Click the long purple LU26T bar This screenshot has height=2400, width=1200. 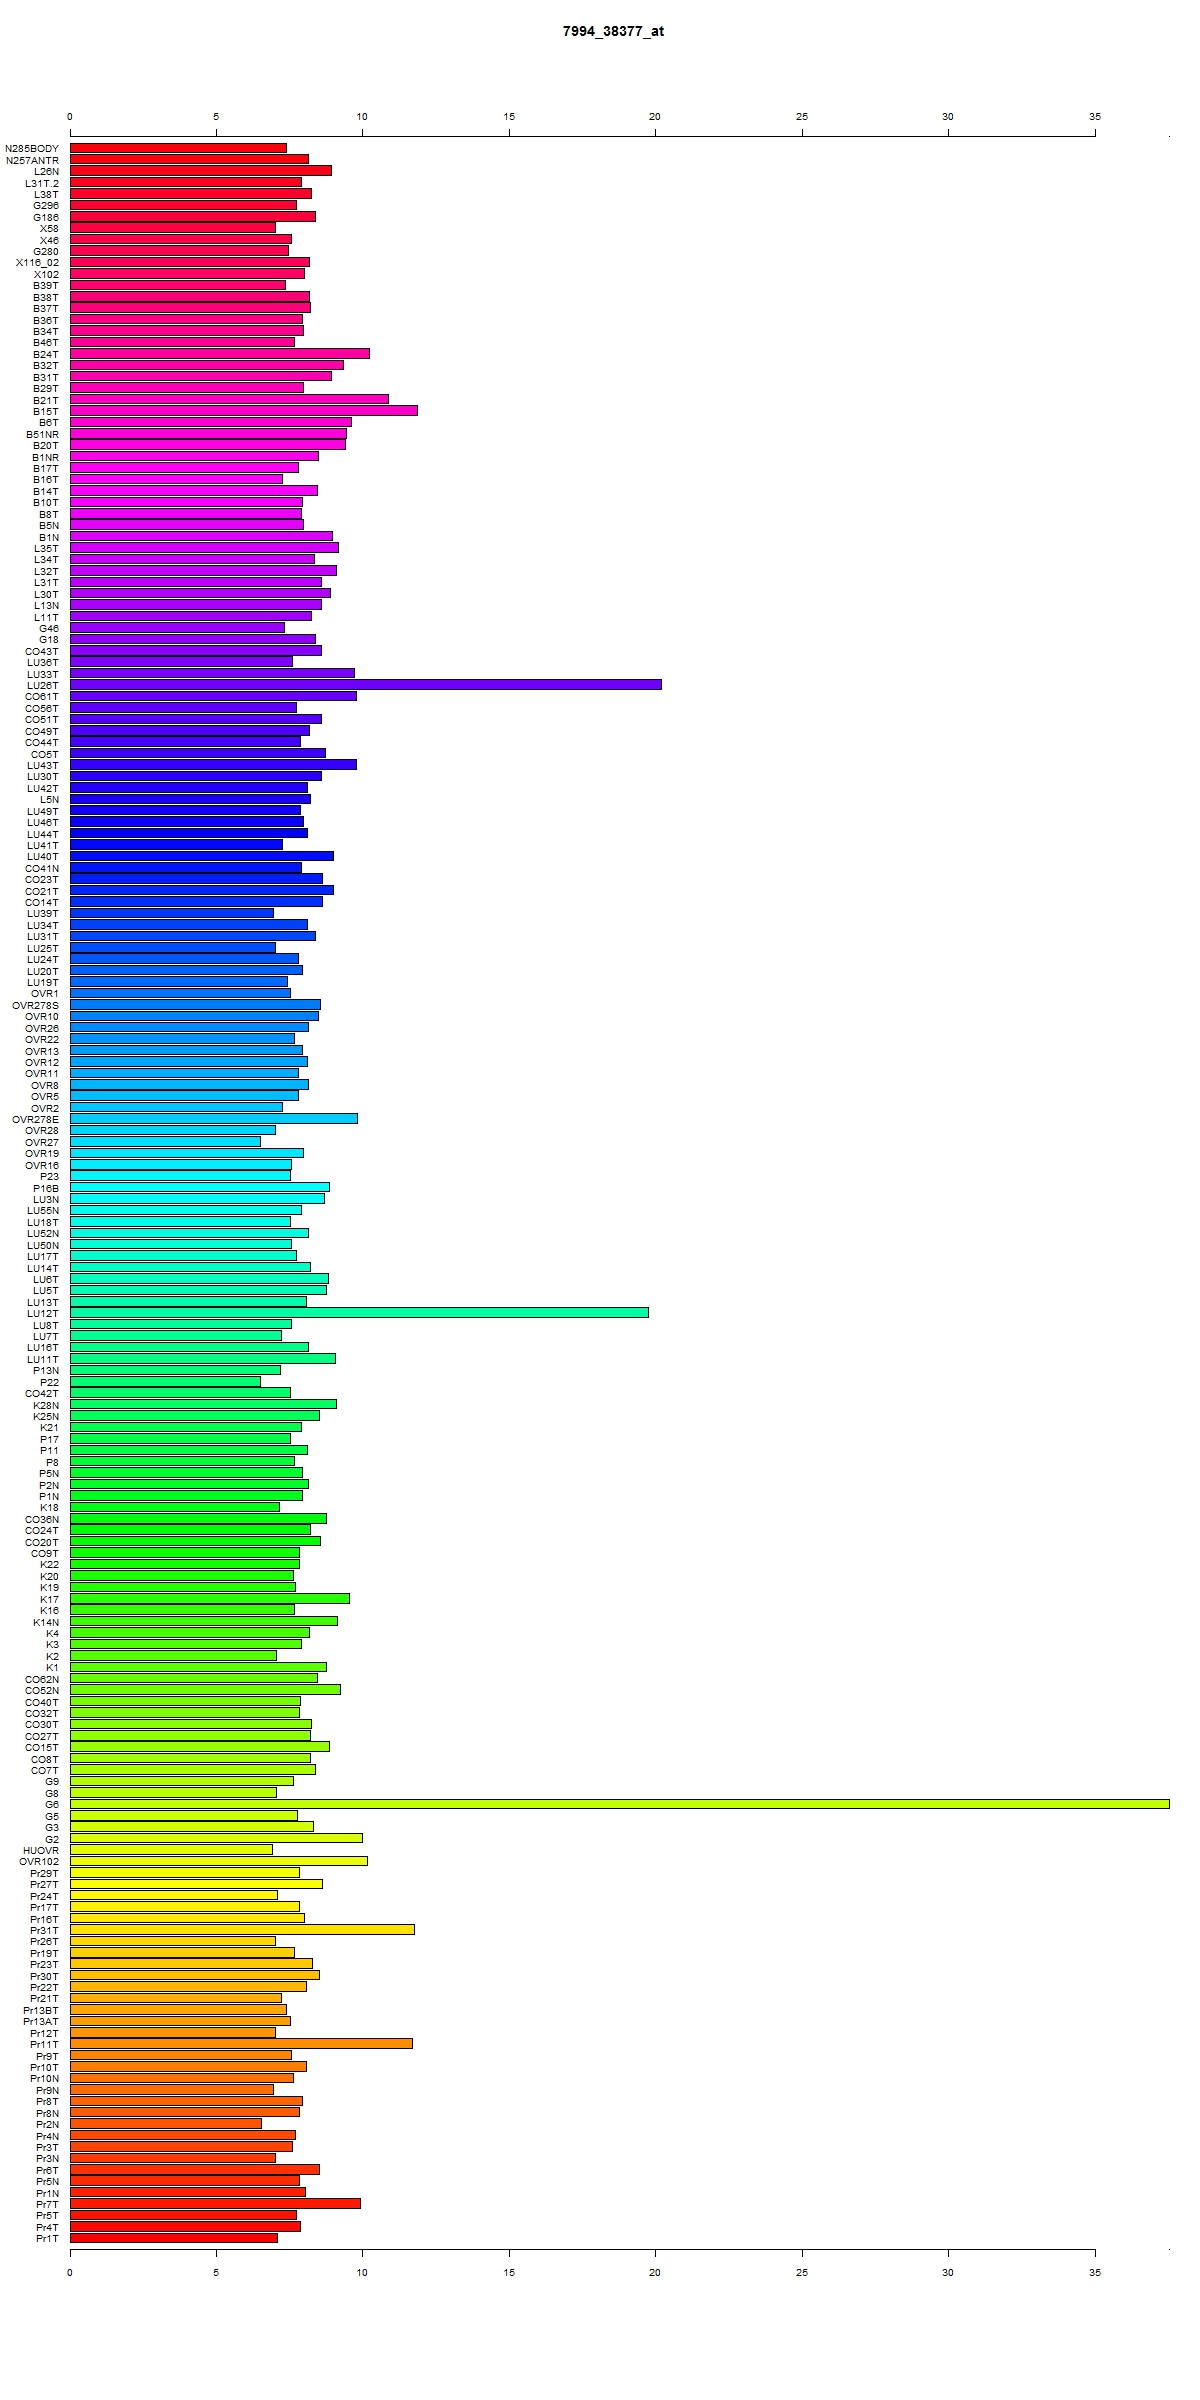tap(366, 685)
